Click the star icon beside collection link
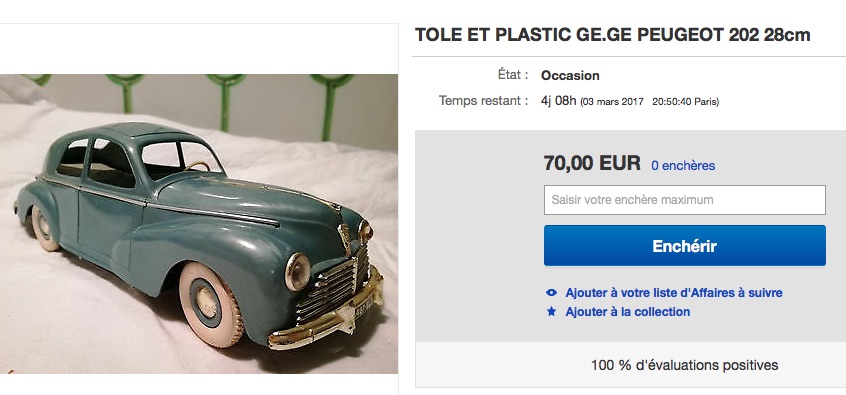Image resolution: width=846 pixels, height=395 pixels. pyautogui.click(x=551, y=311)
